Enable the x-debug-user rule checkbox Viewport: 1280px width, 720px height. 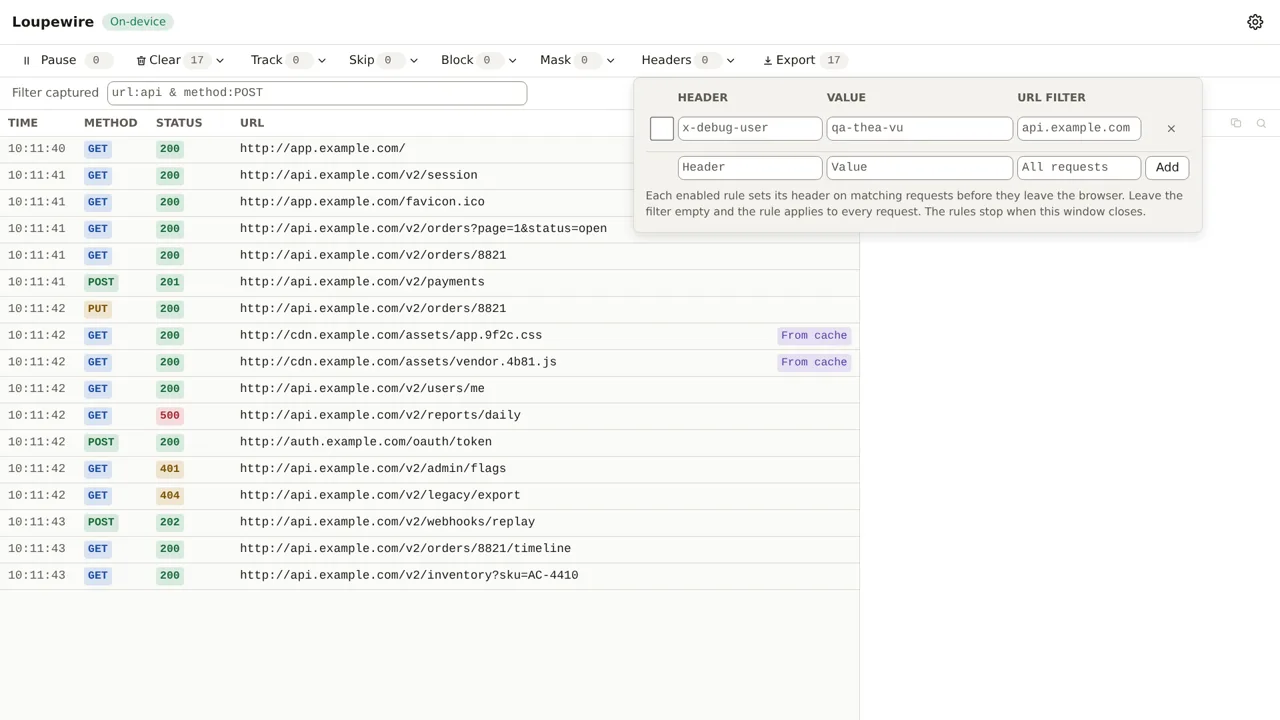pos(662,128)
